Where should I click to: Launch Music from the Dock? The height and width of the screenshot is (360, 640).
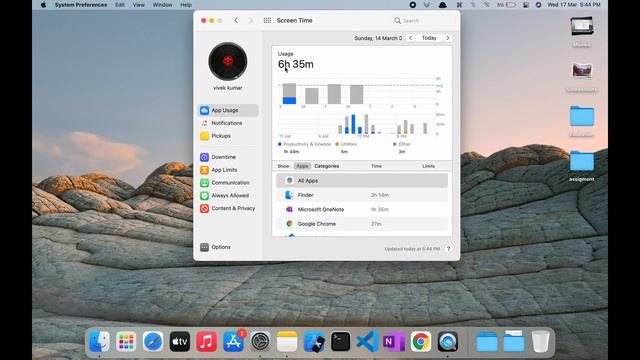207,341
